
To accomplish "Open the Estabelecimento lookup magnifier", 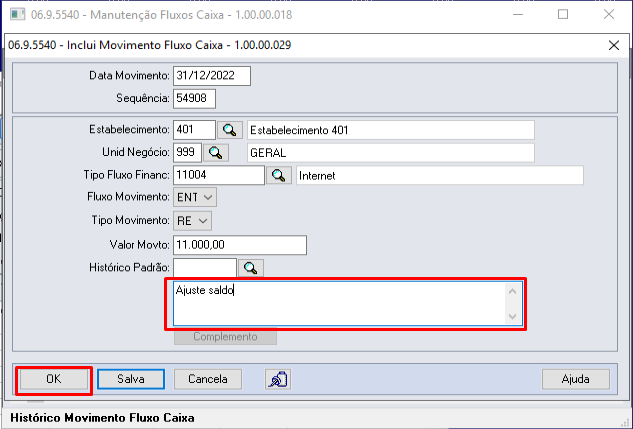I will pos(230,130).
